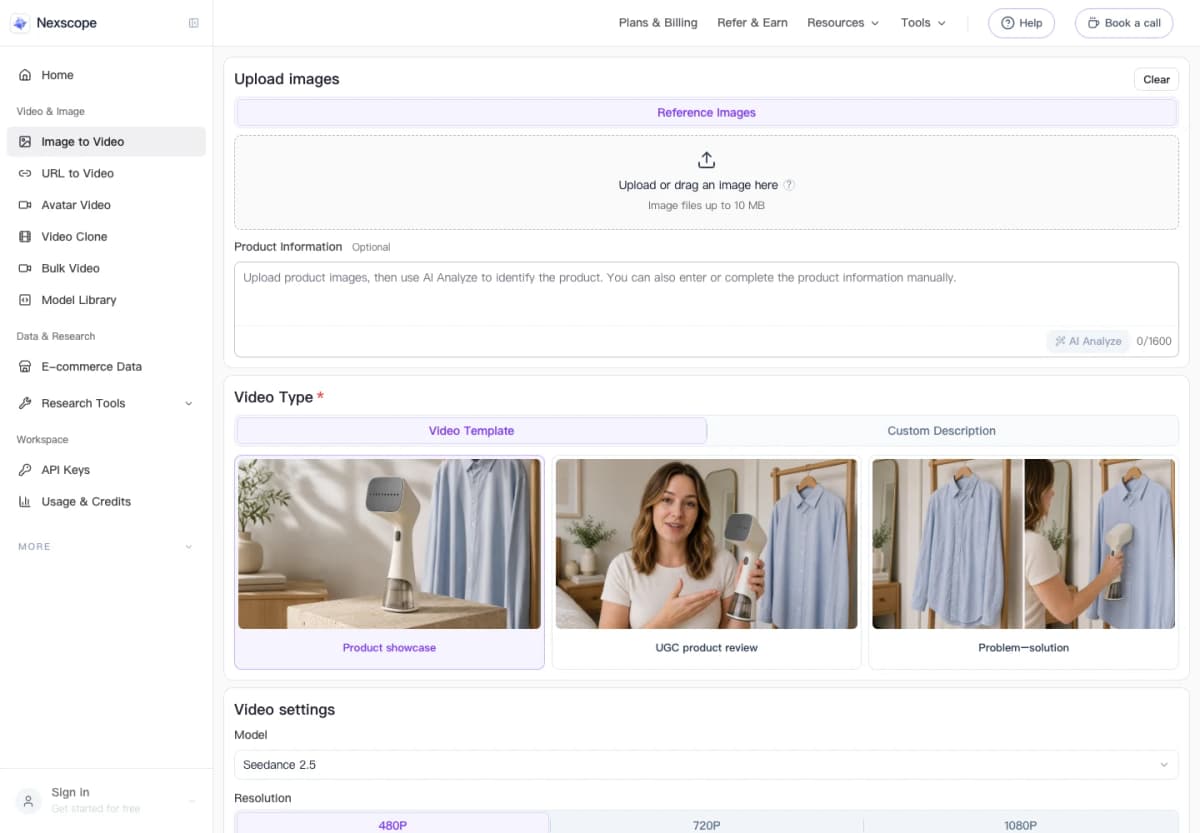Viewport: 1200px width, 833px height.
Task: Click the Nexscope brand name
Action: click(66, 23)
